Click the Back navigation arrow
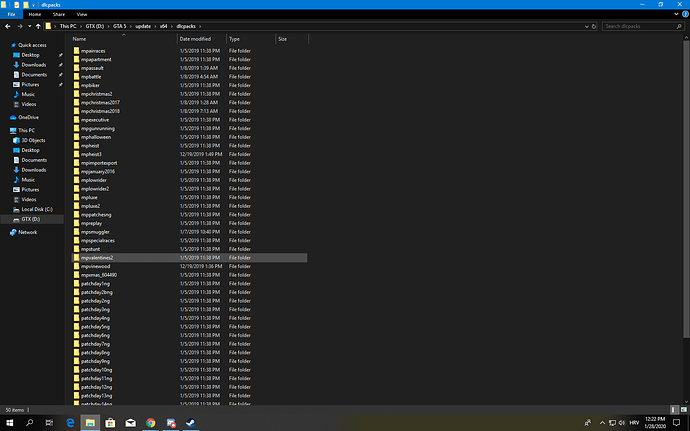690x431 pixels. pos(8,26)
